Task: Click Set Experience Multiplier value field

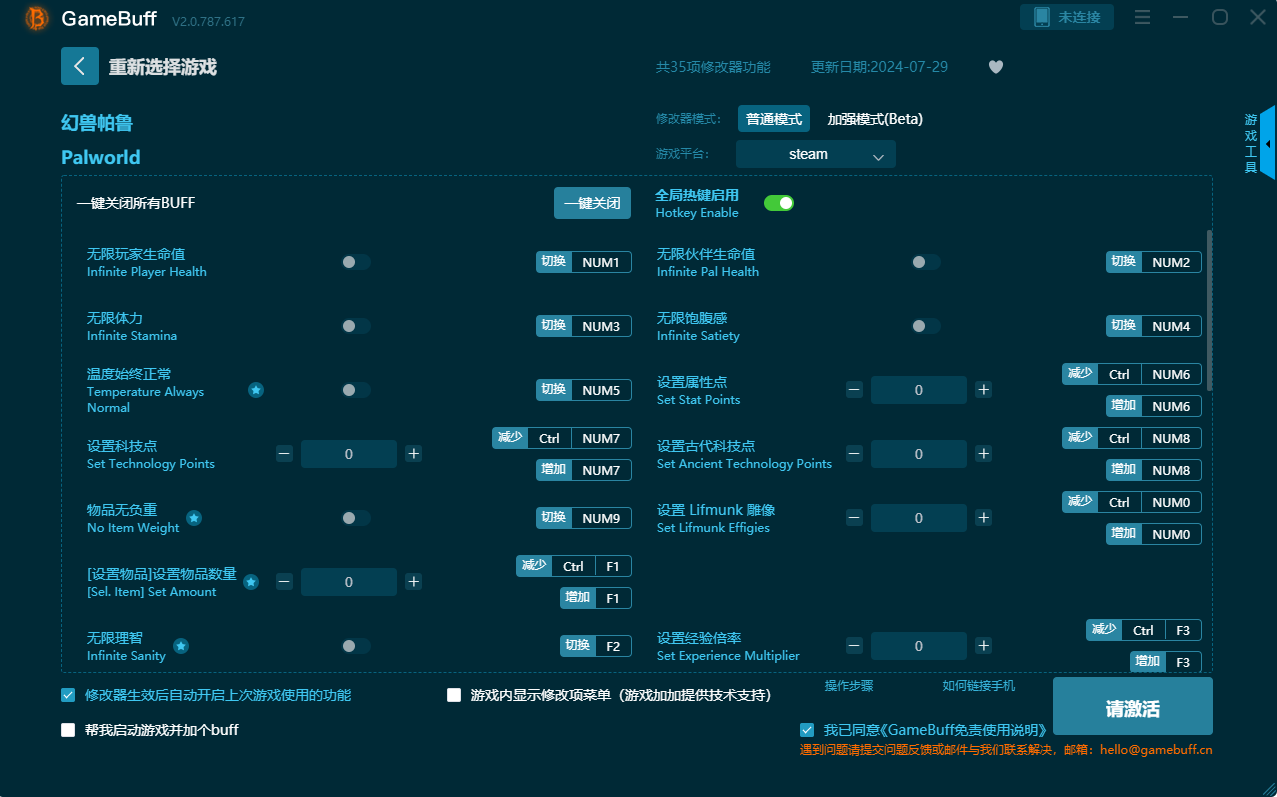Action: [x=919, y=646]
